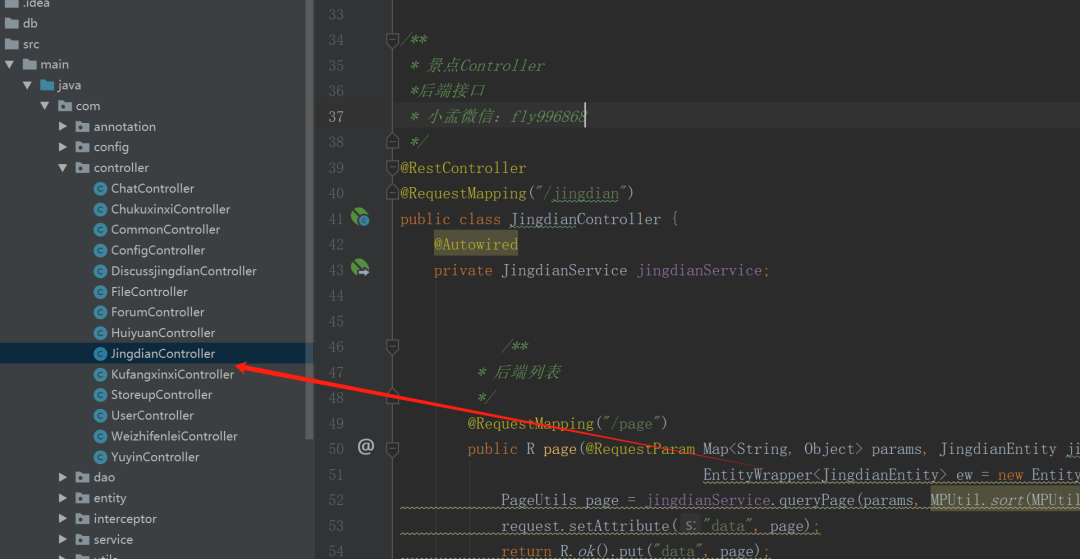Click the dao package icon
Viewport: 1080px width, 559px height.
coord(83,477)
